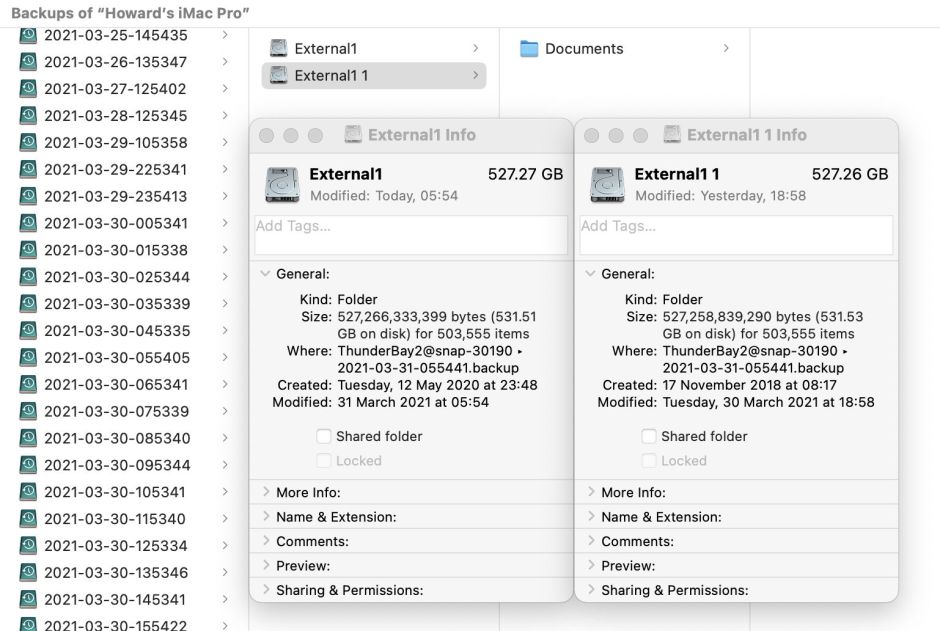Click backup icon for 2021-03-29-105358
Image resolution: width=940 pixels, height=631 pixels.
pos(28,142)
